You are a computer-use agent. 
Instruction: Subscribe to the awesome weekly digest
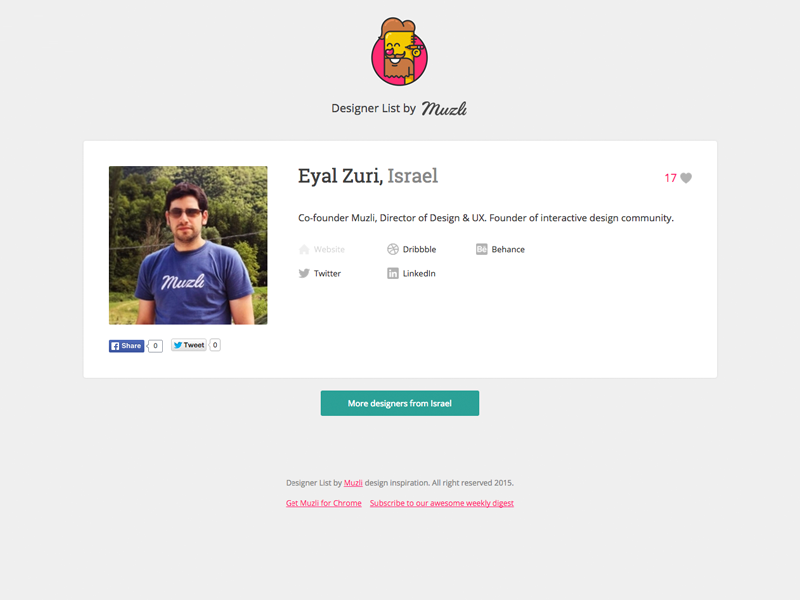[x=442, y=503]
